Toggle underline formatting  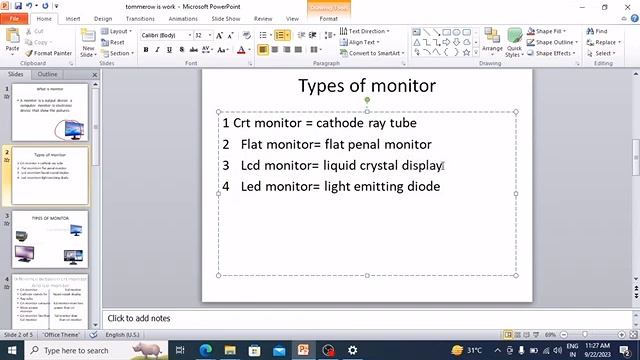point(169,50)
